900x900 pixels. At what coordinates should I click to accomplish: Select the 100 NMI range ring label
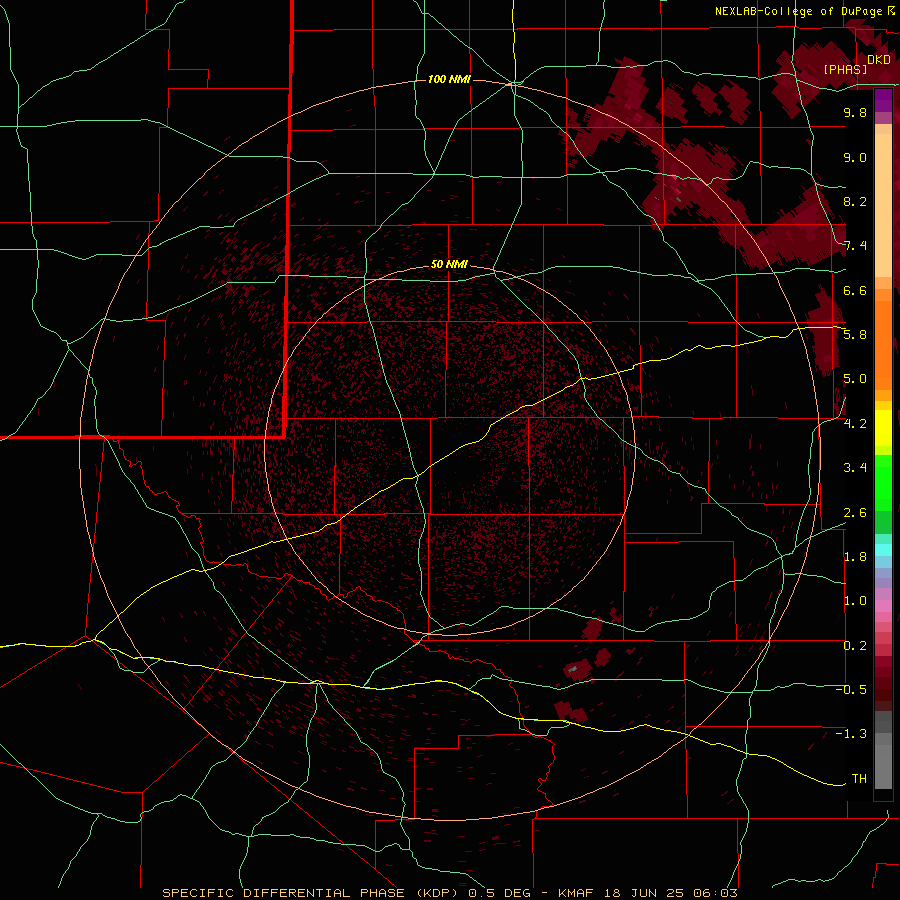(449, 79)
